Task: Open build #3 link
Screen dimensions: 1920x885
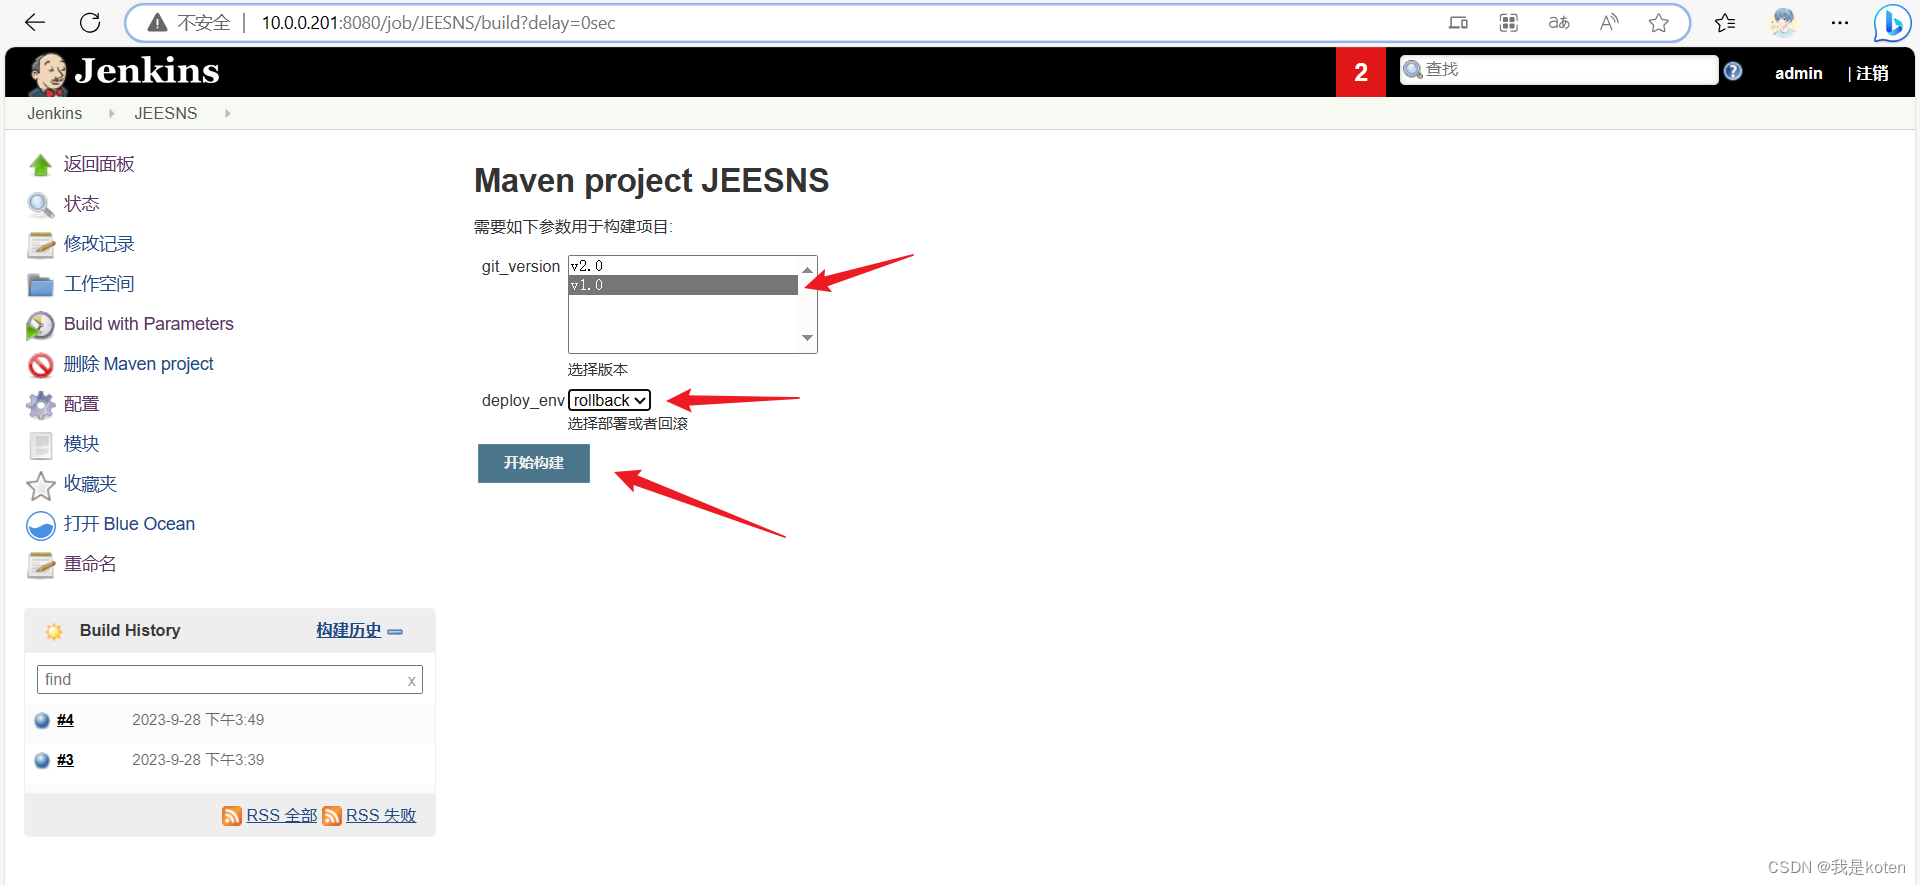Action: [x=65, y=760]
